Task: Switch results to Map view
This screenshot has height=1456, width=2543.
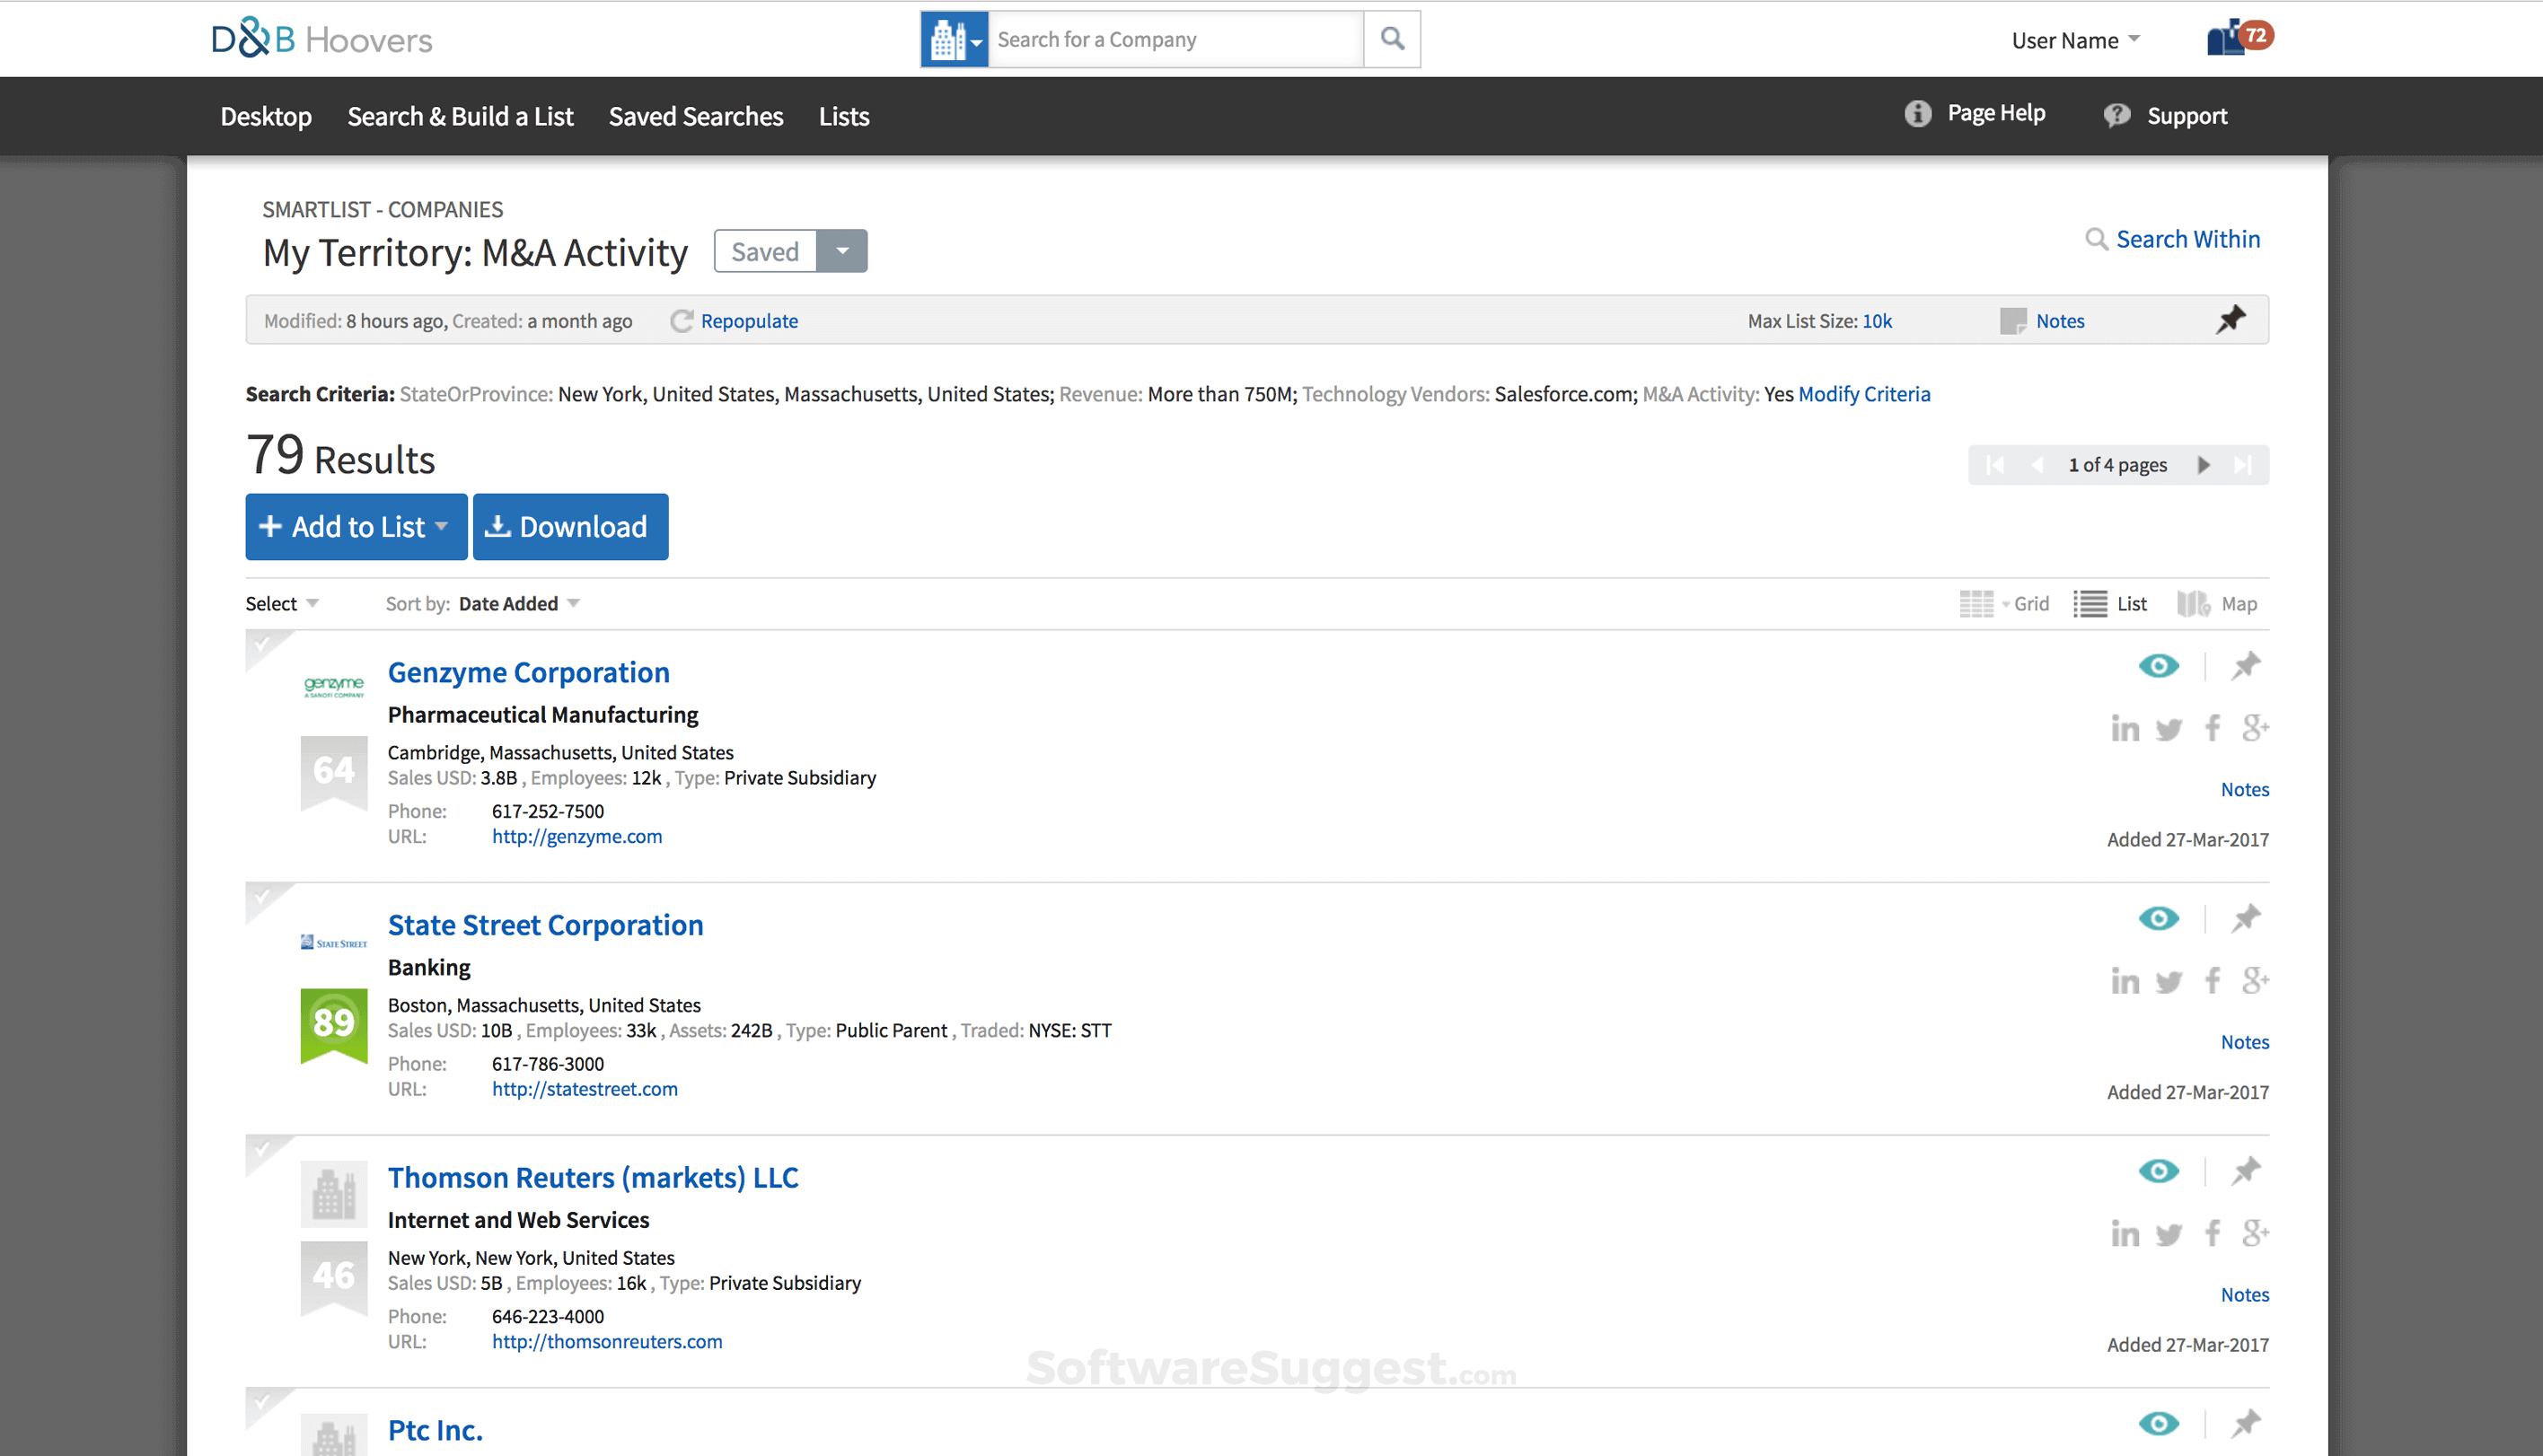Action: (x=2217, y=604)
